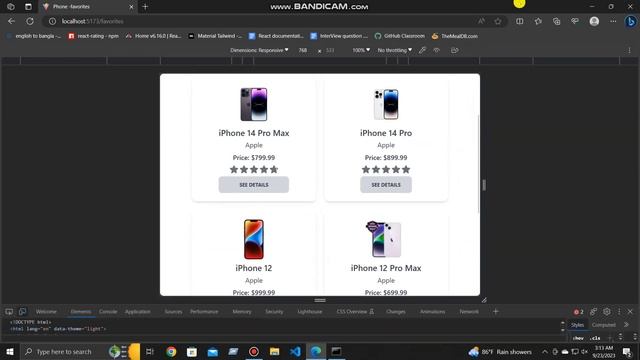Click See Details for iPhone 14 Pro Max
The height and width of the screenshot is (360, 640).
click(x=253, y=184)
